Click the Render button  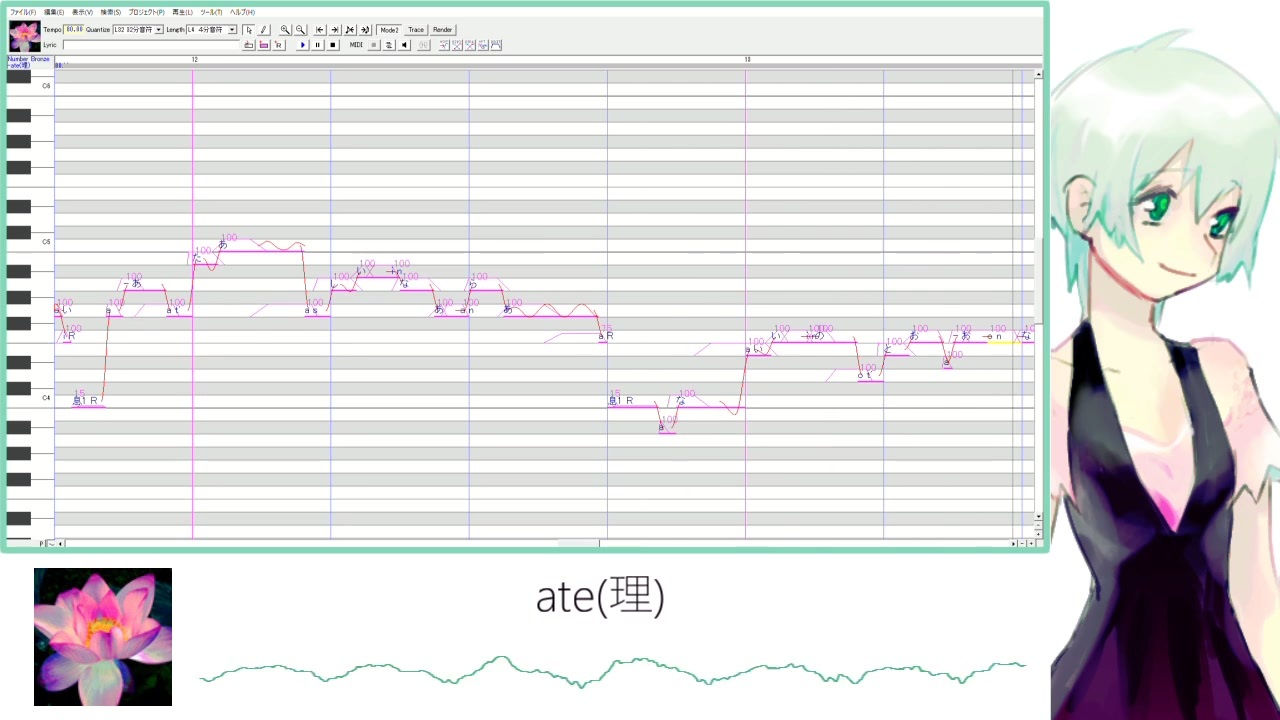tap(442, 30)
